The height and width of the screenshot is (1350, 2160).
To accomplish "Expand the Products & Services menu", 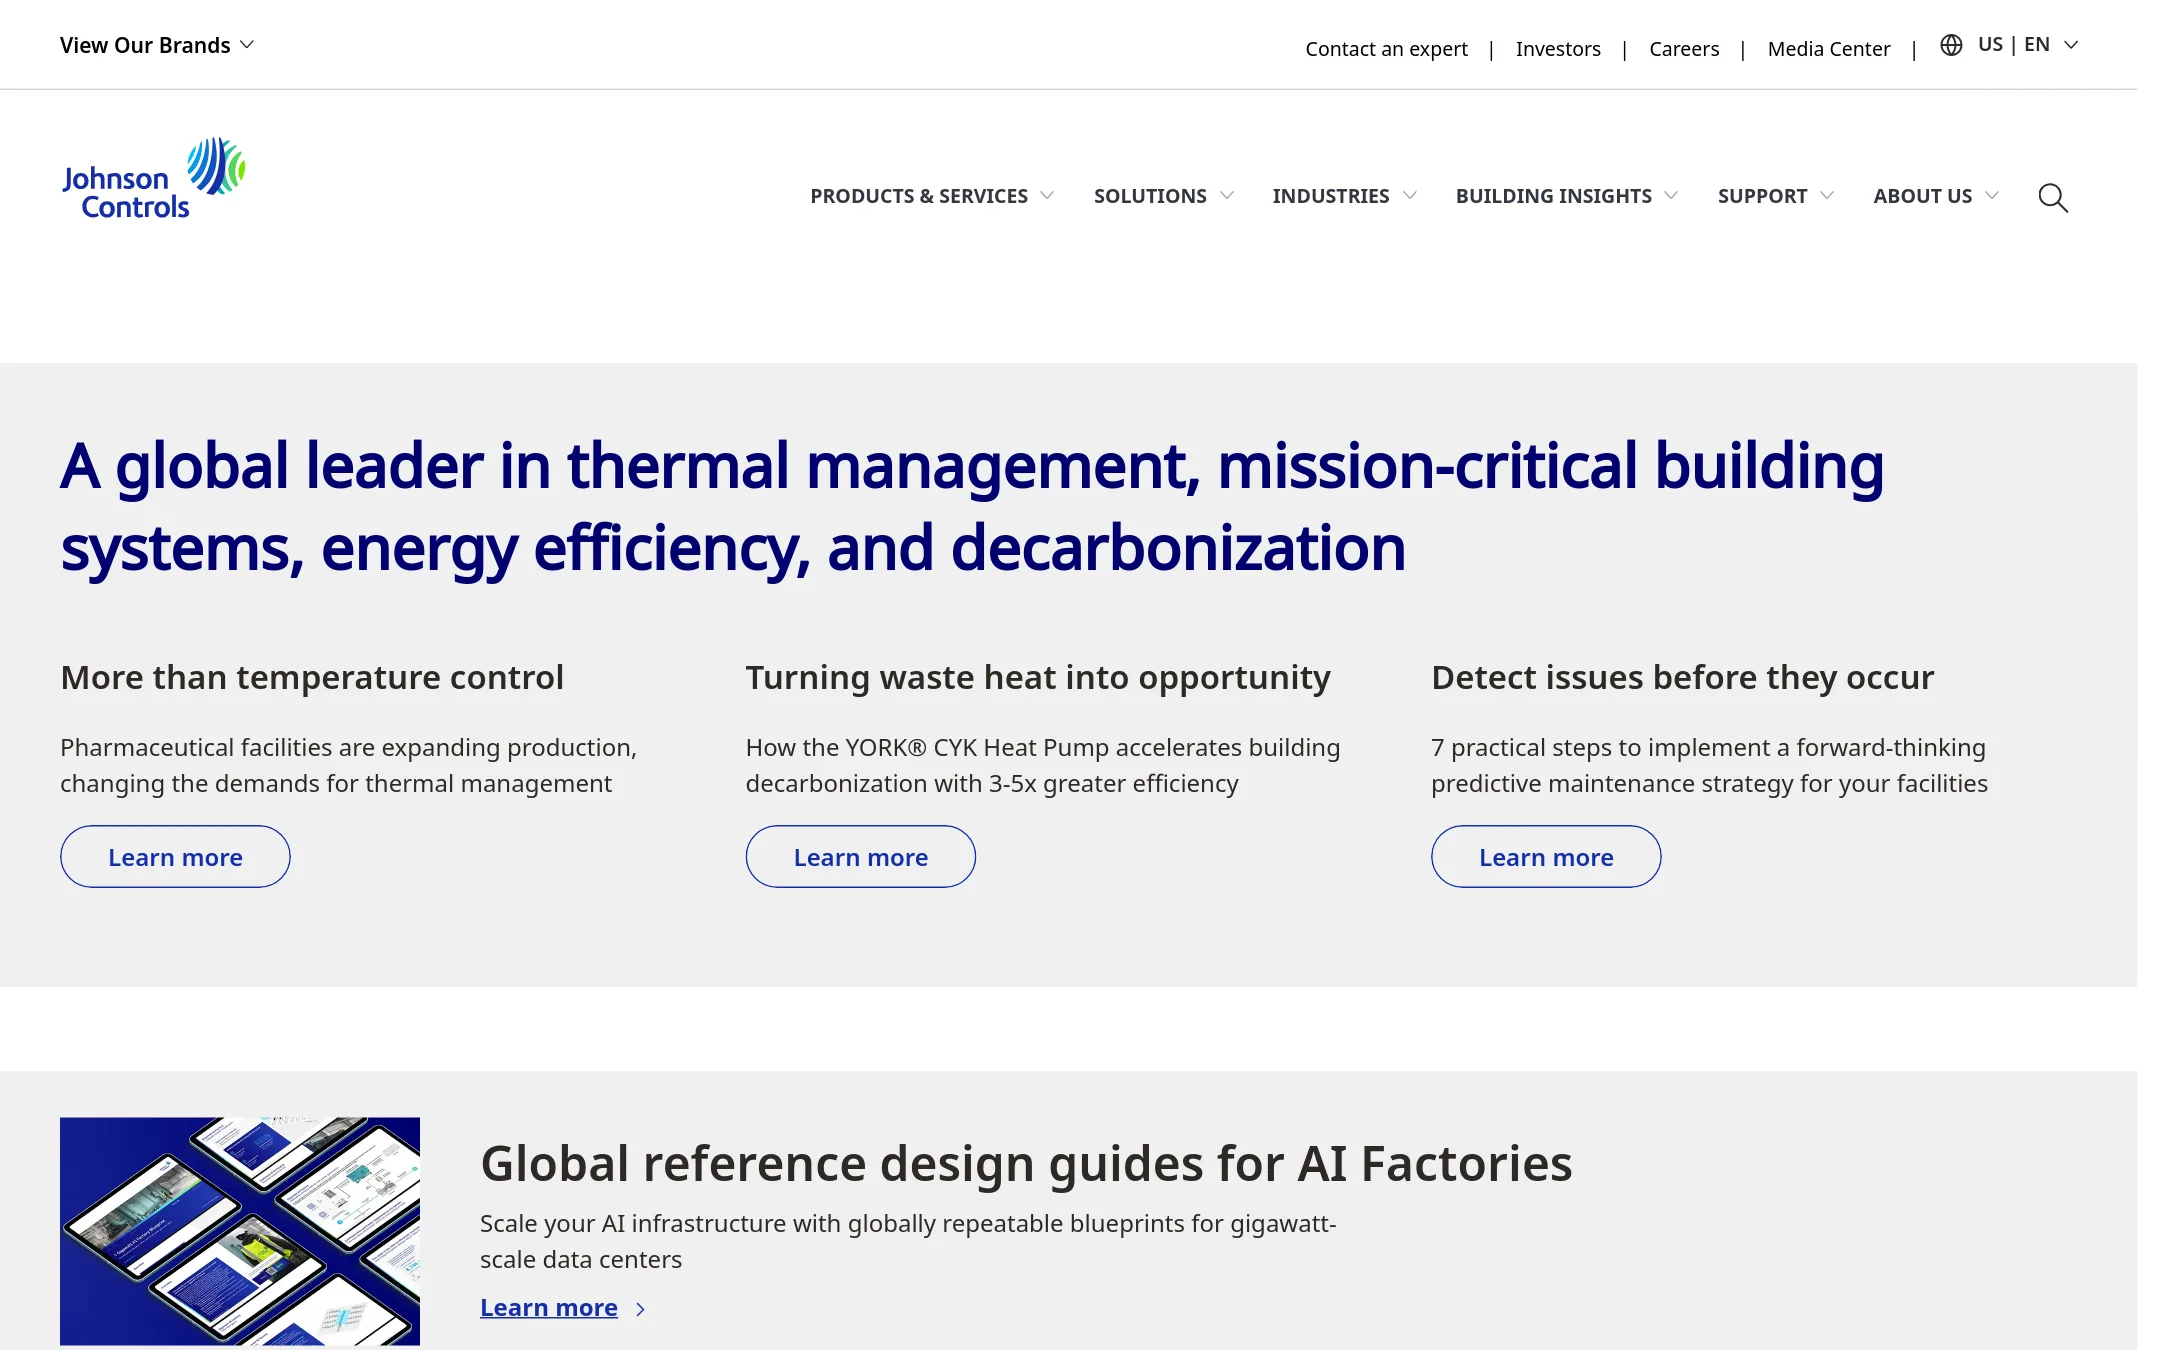I will pyautogui.click(x=932, y=196).
